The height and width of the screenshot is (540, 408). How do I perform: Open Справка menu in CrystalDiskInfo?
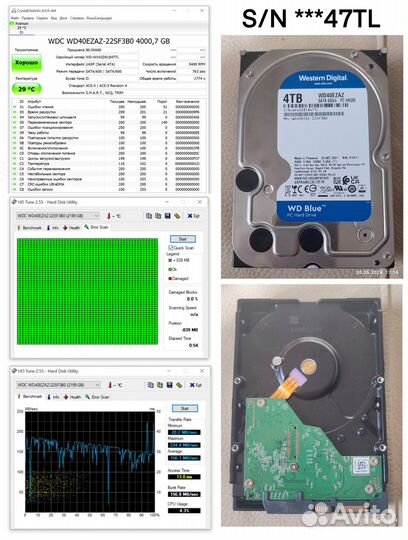click(77, 18)
